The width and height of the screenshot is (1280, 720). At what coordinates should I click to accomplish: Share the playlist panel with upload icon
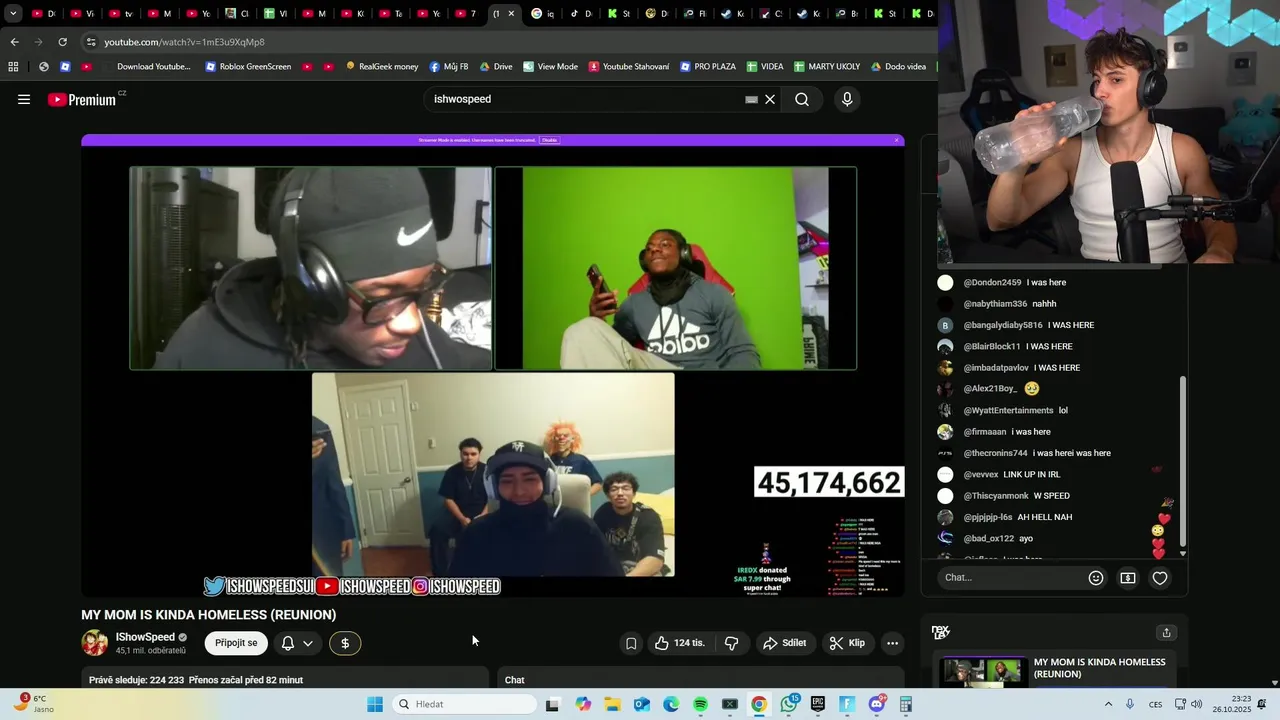1166,633
